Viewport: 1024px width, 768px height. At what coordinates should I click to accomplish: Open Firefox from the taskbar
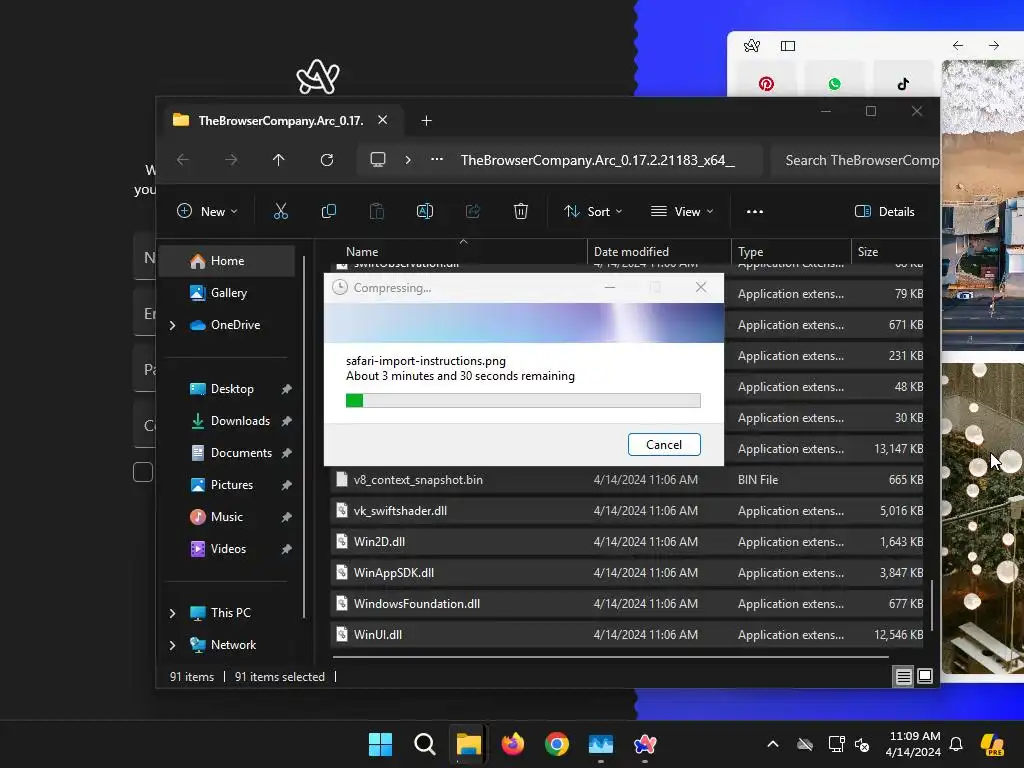[x=513, y=744]
